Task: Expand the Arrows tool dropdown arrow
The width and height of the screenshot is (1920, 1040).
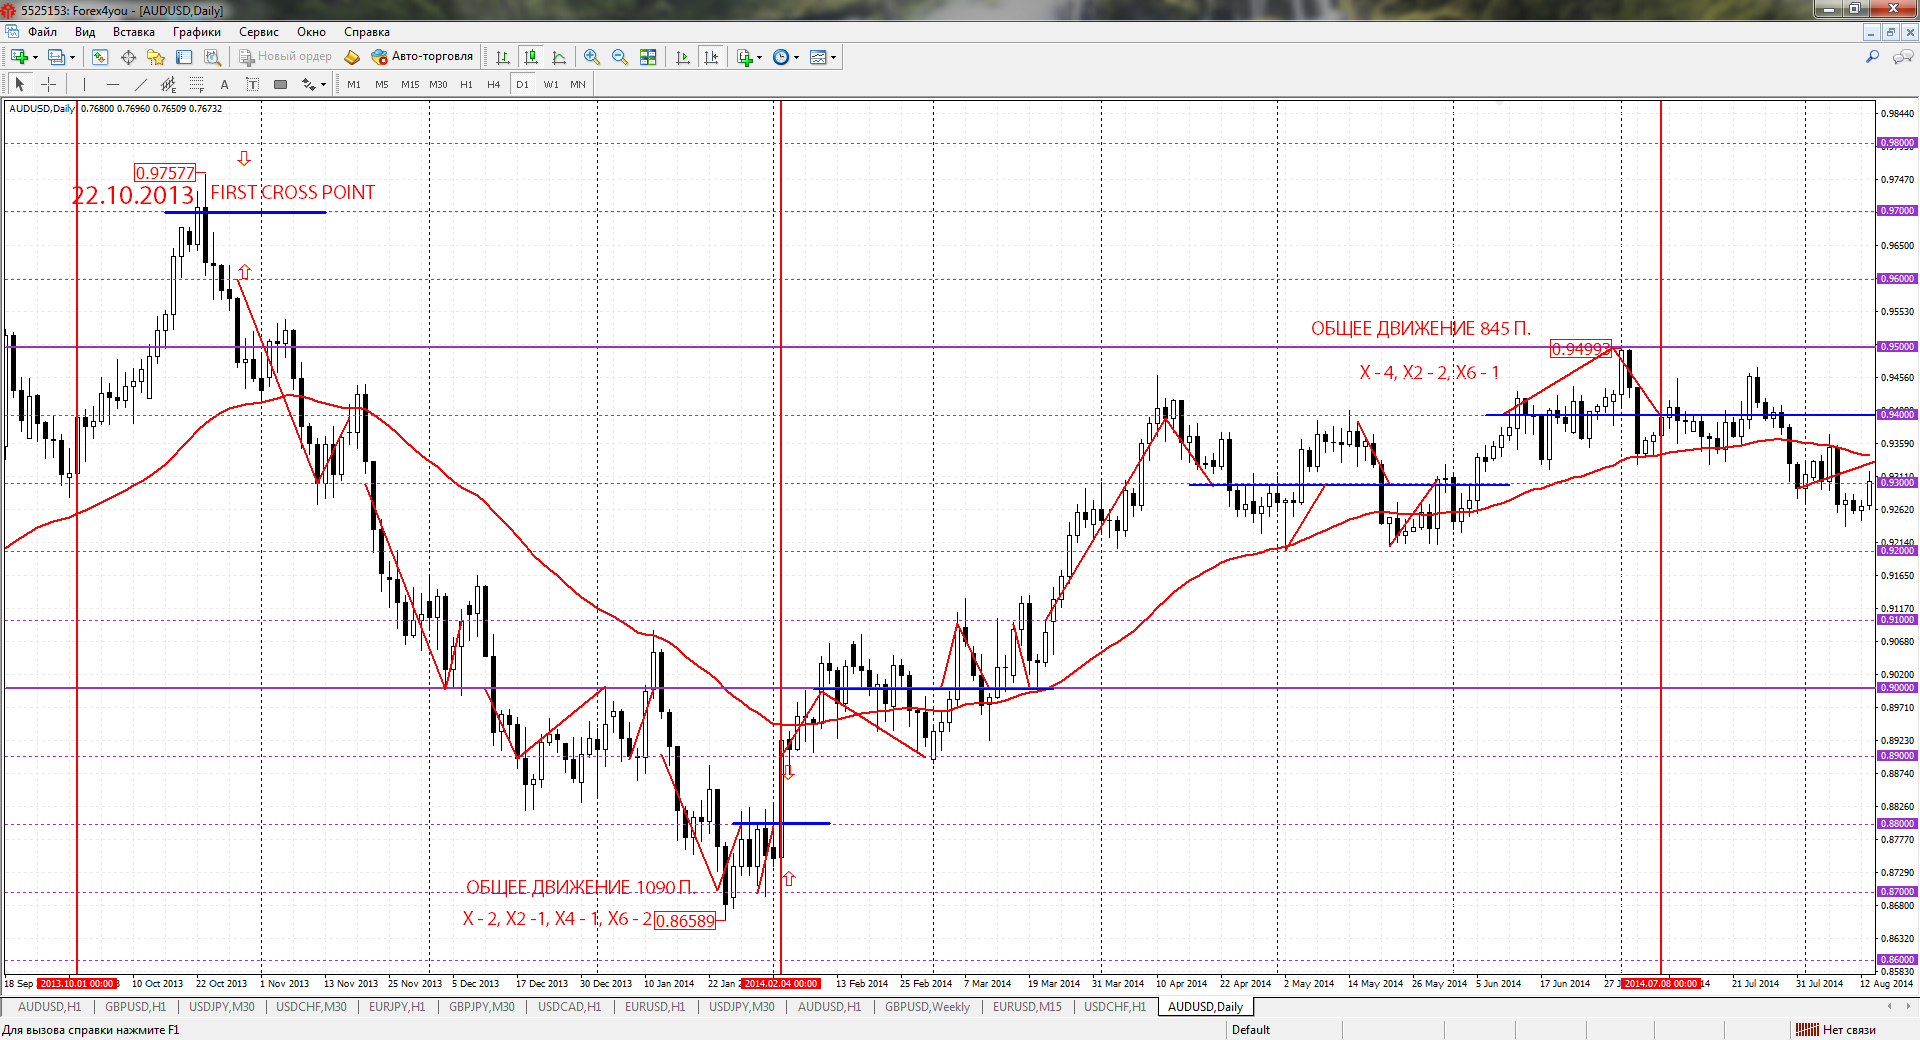Action: (x=324, y=85)
